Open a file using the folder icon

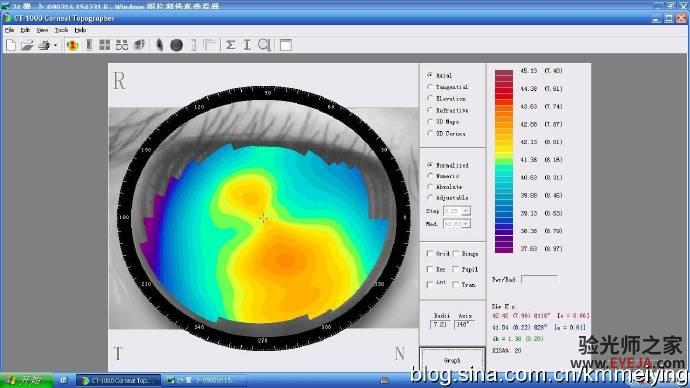tap(27, 45)
